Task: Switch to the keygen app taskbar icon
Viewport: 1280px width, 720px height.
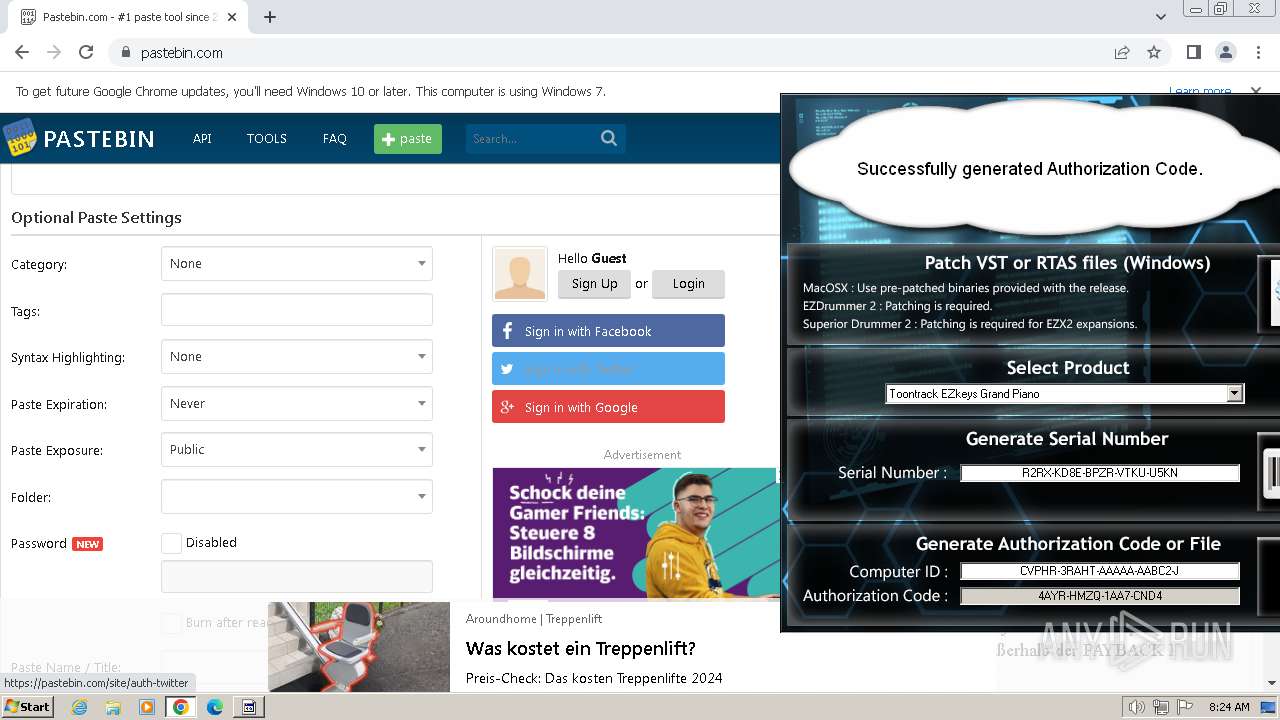Action: coord(249,707)
